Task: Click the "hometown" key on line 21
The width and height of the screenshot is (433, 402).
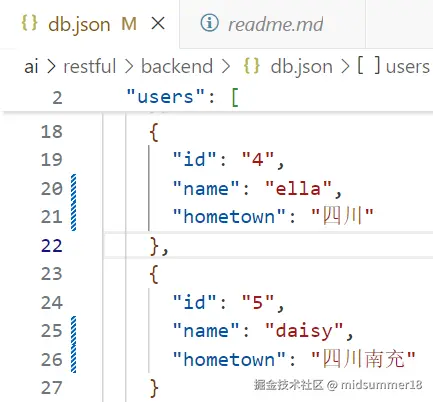Action: pyautogui.click(x=229, y=217)
